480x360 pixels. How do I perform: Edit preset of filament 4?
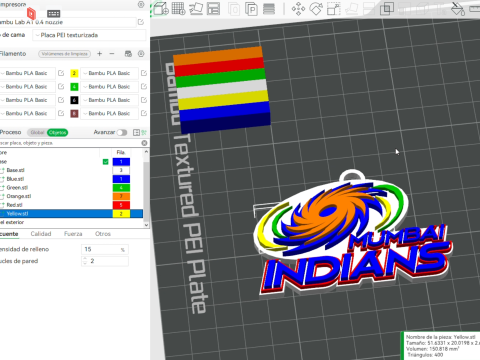click(144, 86)
